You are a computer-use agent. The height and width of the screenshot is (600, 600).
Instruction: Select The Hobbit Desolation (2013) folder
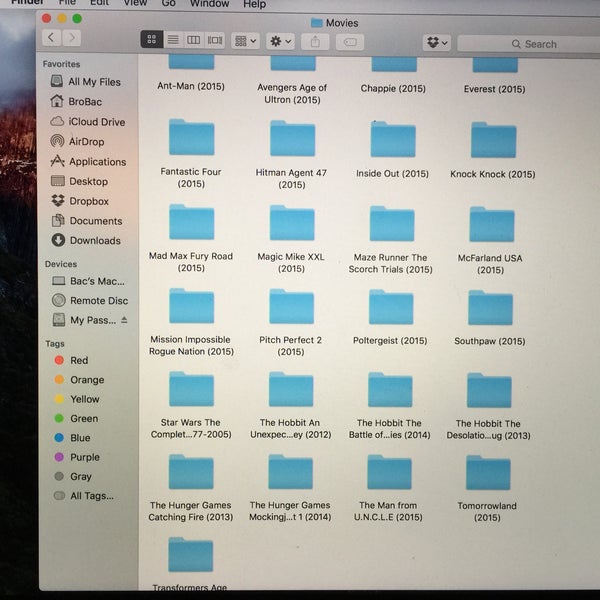489,391
